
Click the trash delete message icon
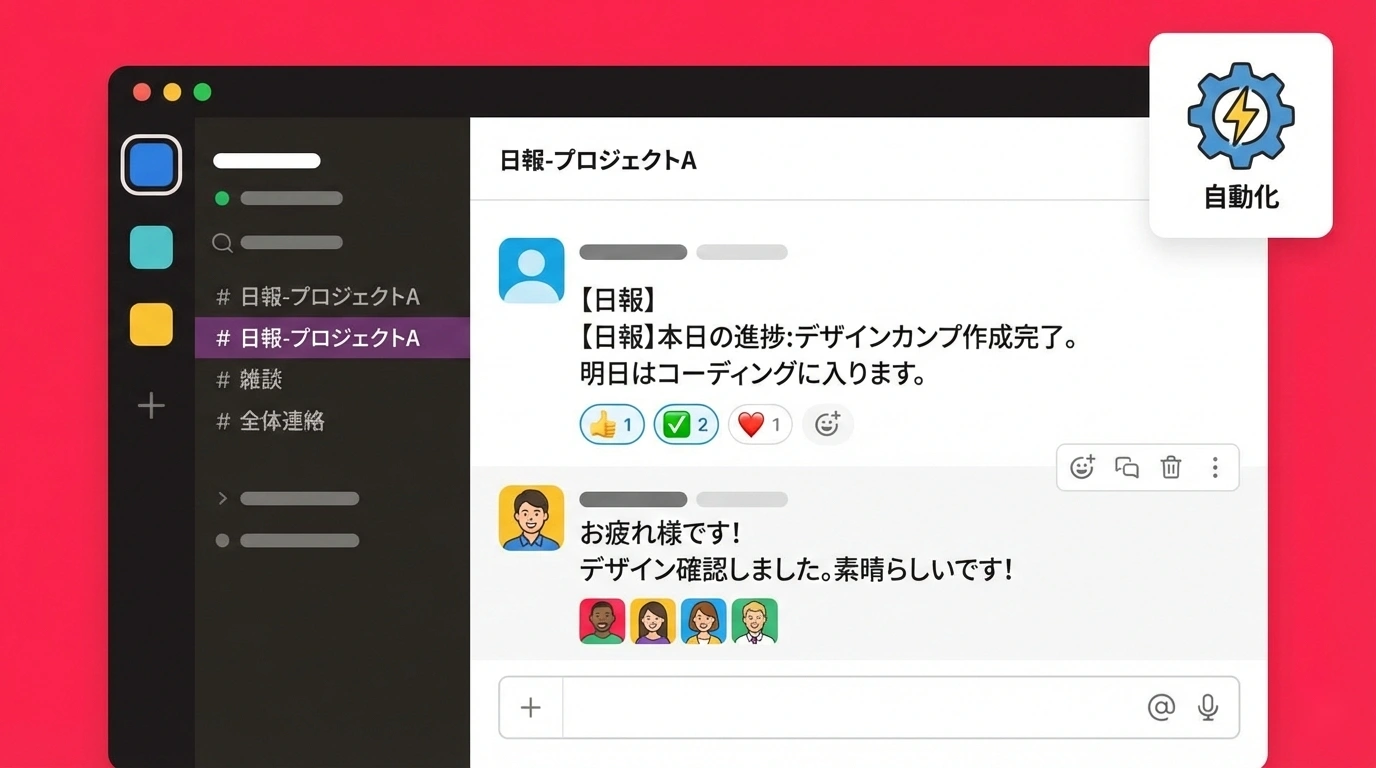[x=1171, y=467]
